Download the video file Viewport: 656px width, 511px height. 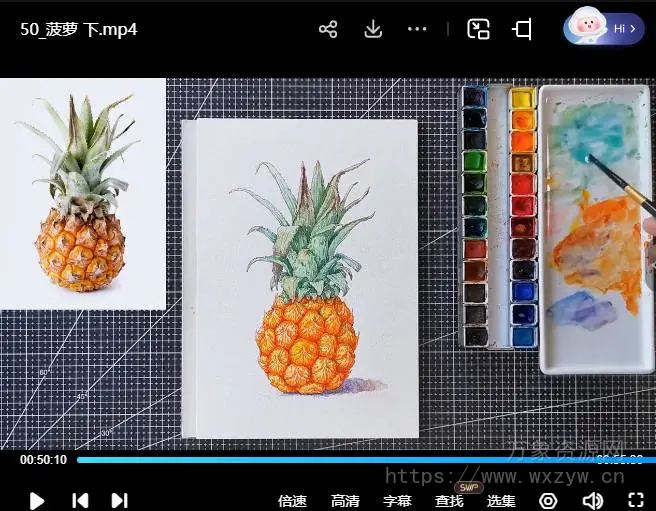tap(373, 29)
